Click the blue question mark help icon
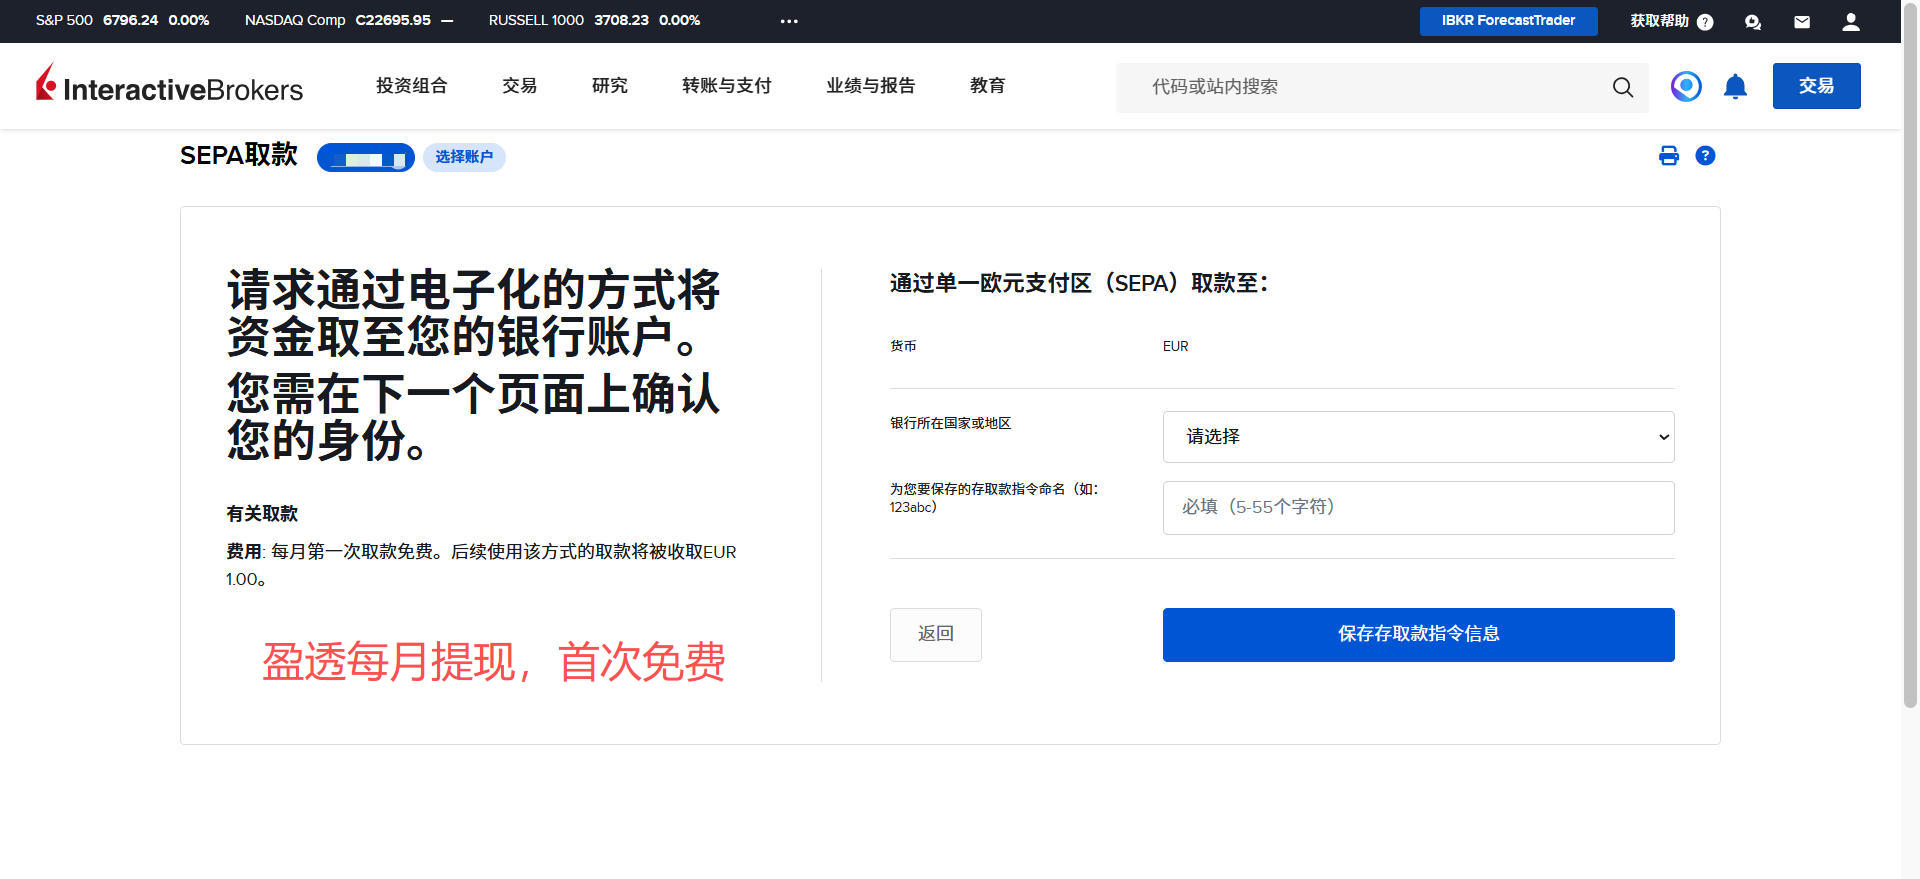 (x=1705, y=156)
